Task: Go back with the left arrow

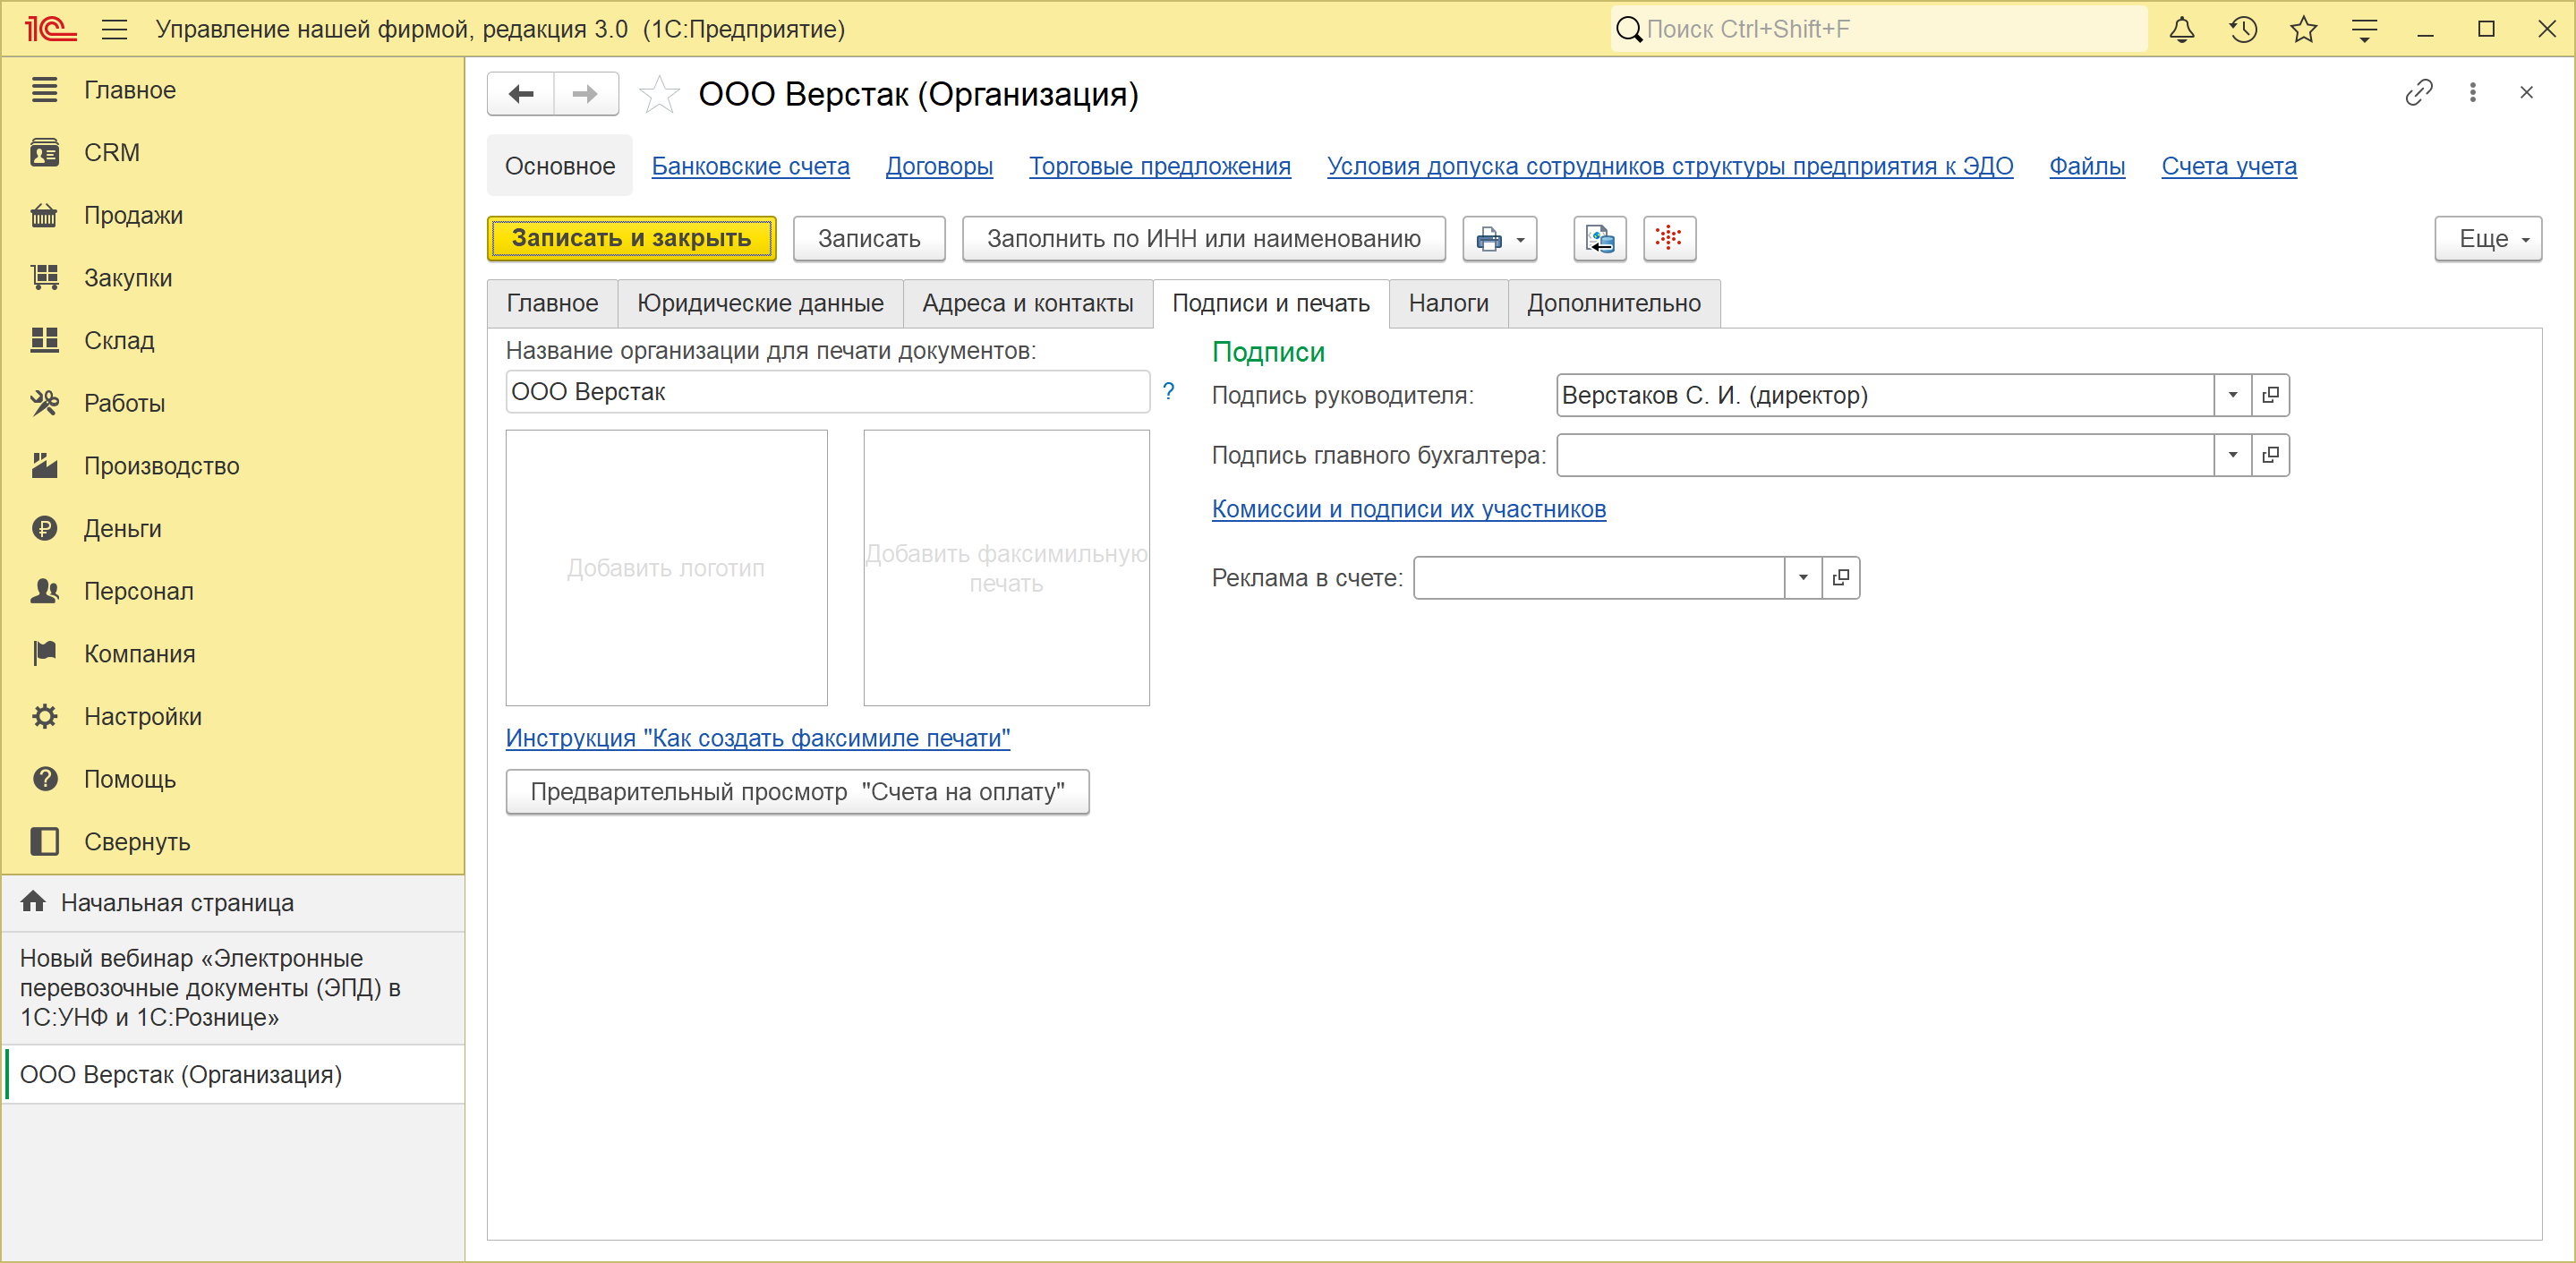Action: point(521,94)
